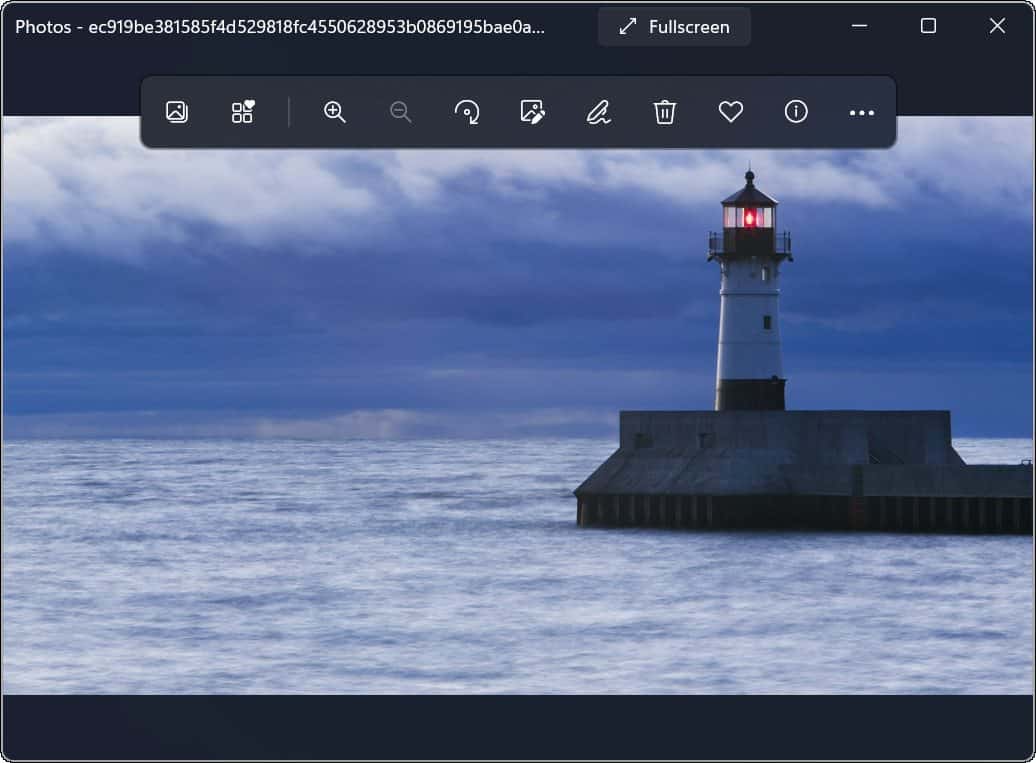1036x763 pixels.
Task: Click the Fullscreen expand-arrow icon
Action: [x=626, y=26]
